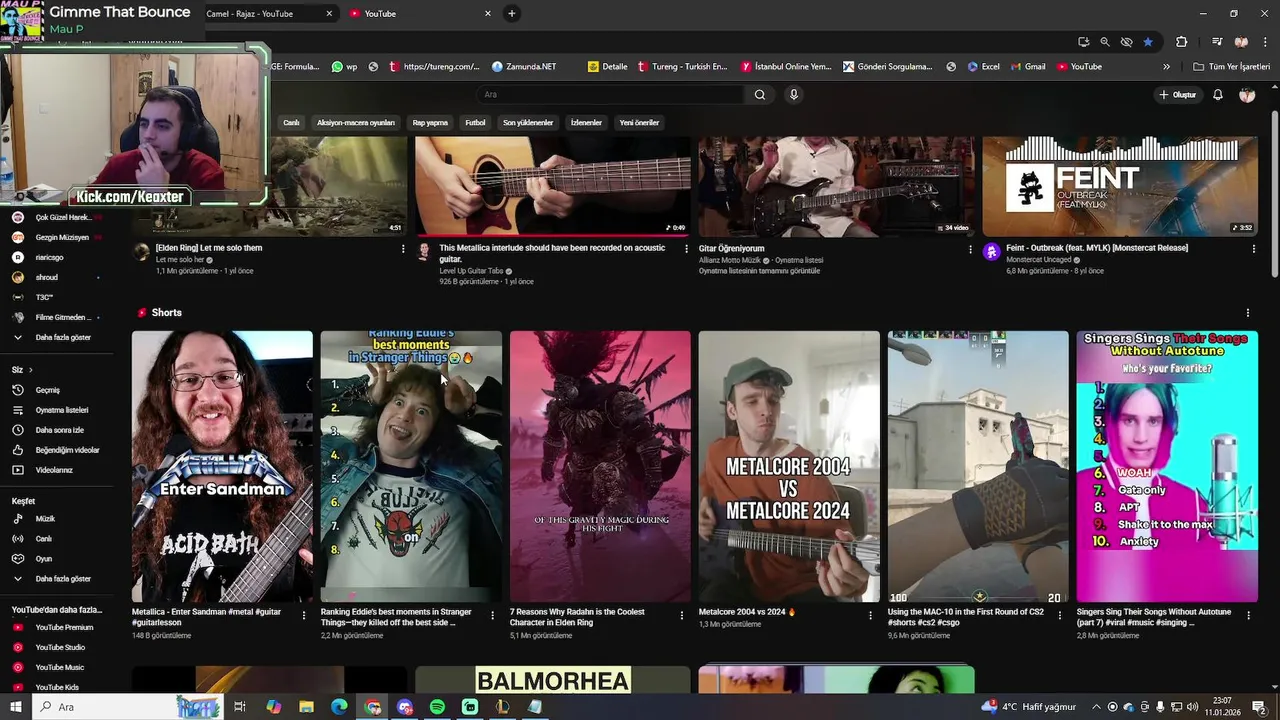Click the Oluştur create button
This screenshot has width=1280, height=720.
click(x=1178, y=95)
